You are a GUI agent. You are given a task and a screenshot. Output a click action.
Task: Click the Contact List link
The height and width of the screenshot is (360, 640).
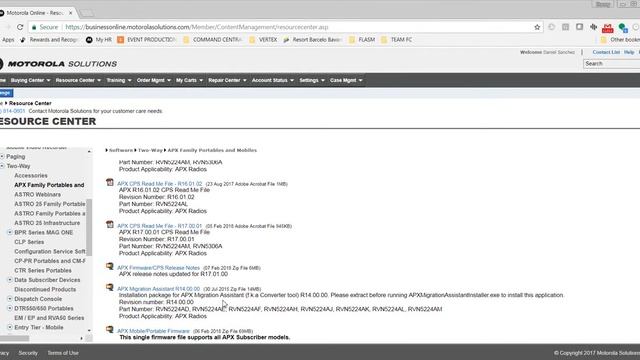[606, 52]
